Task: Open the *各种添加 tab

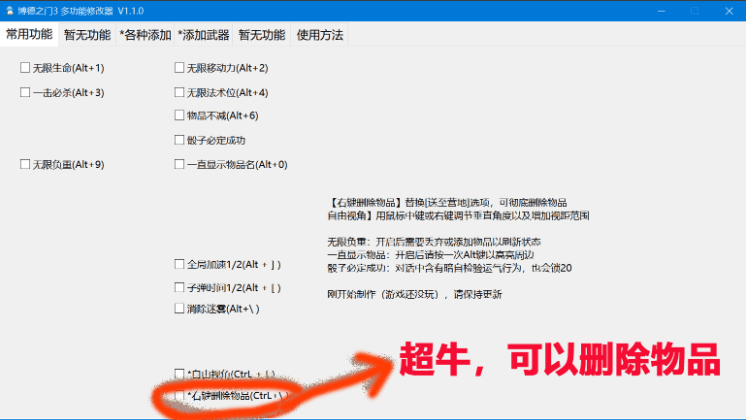Action: (x=145, y=35)
